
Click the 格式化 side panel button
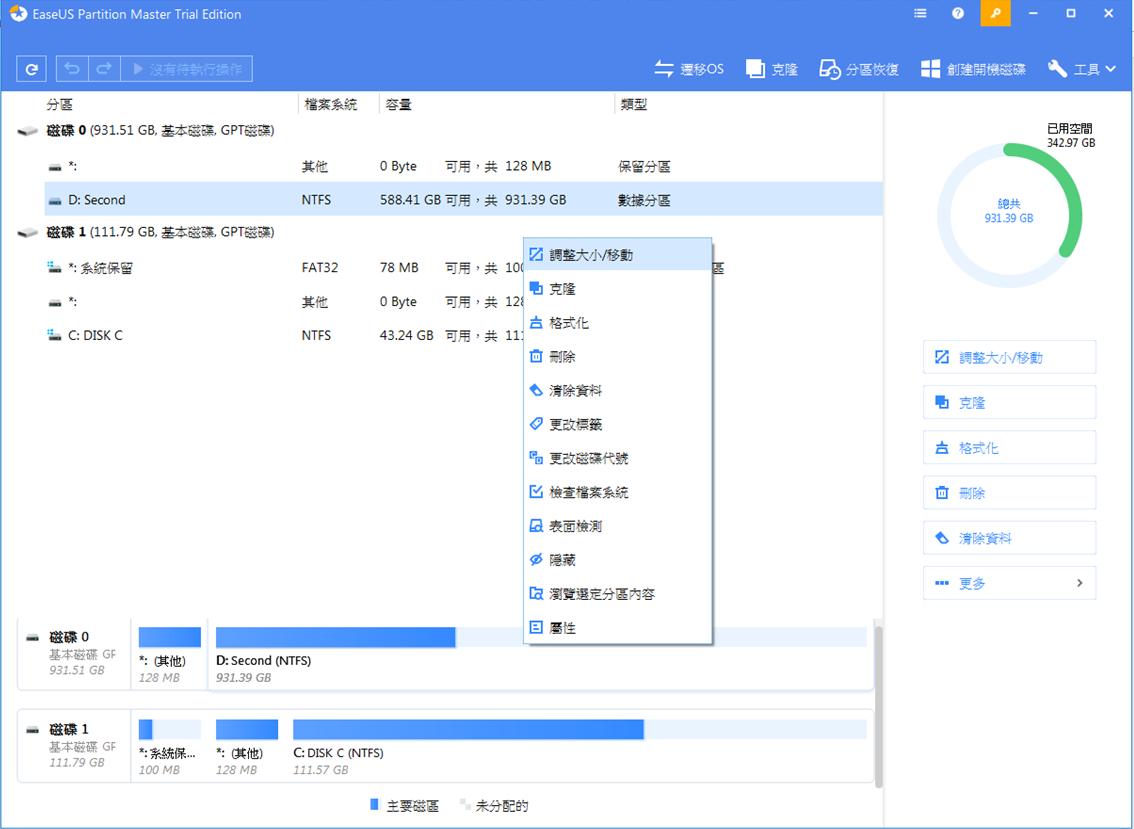(x=1009, y=448)
